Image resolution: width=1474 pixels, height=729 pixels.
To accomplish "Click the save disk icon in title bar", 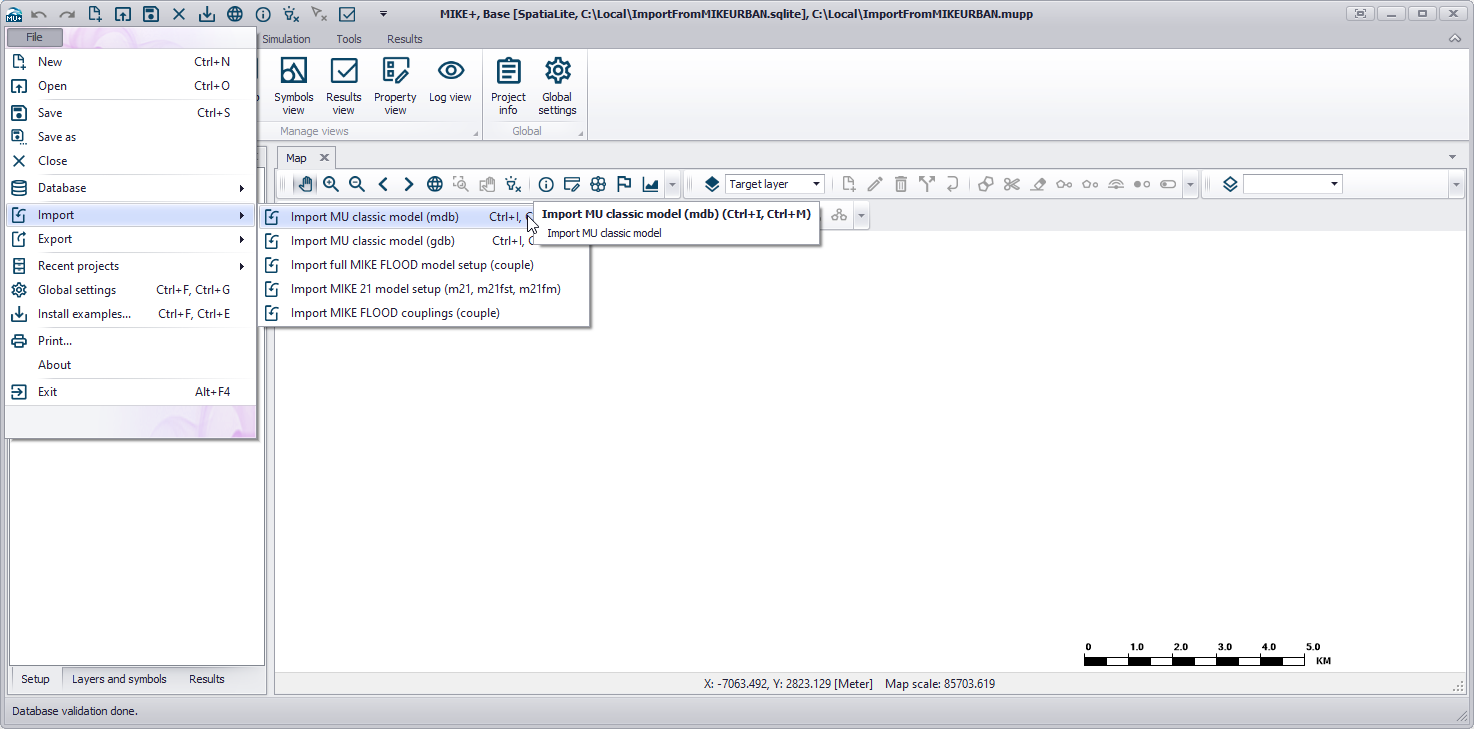I will (x=150, y=14).
